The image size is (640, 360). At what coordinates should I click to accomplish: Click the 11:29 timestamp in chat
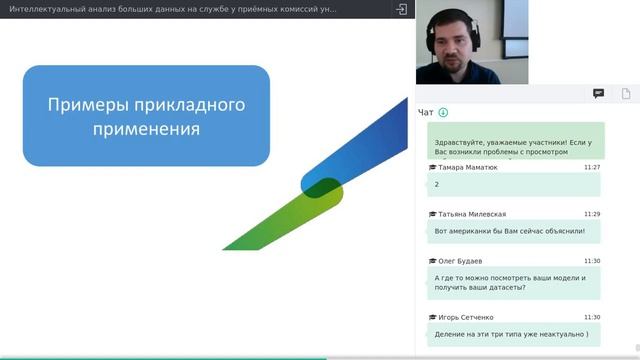coord(592,214)
